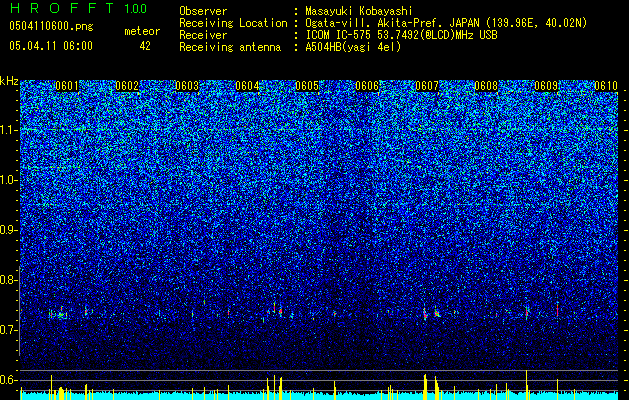629x400 pixels.
Task: Click the 0.9 kHz axis label
Action: tap(8, 230)
